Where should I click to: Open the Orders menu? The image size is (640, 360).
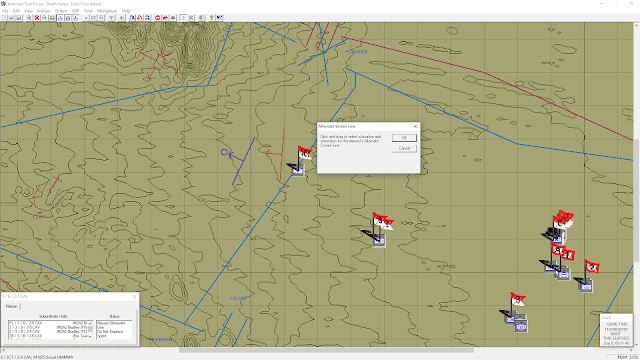tap(61, 11)
